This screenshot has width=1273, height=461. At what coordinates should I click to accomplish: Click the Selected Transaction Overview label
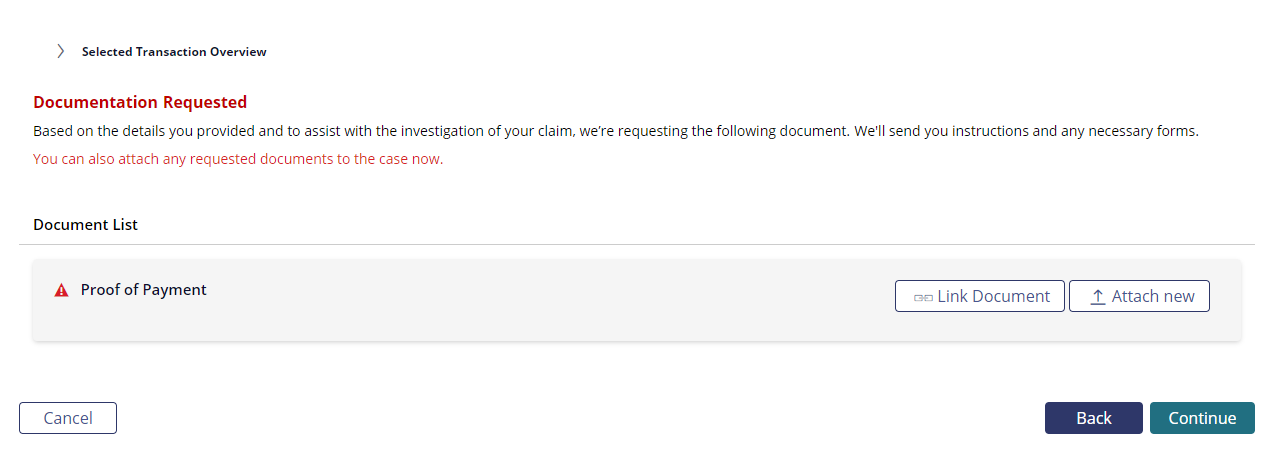click(174, 51)
